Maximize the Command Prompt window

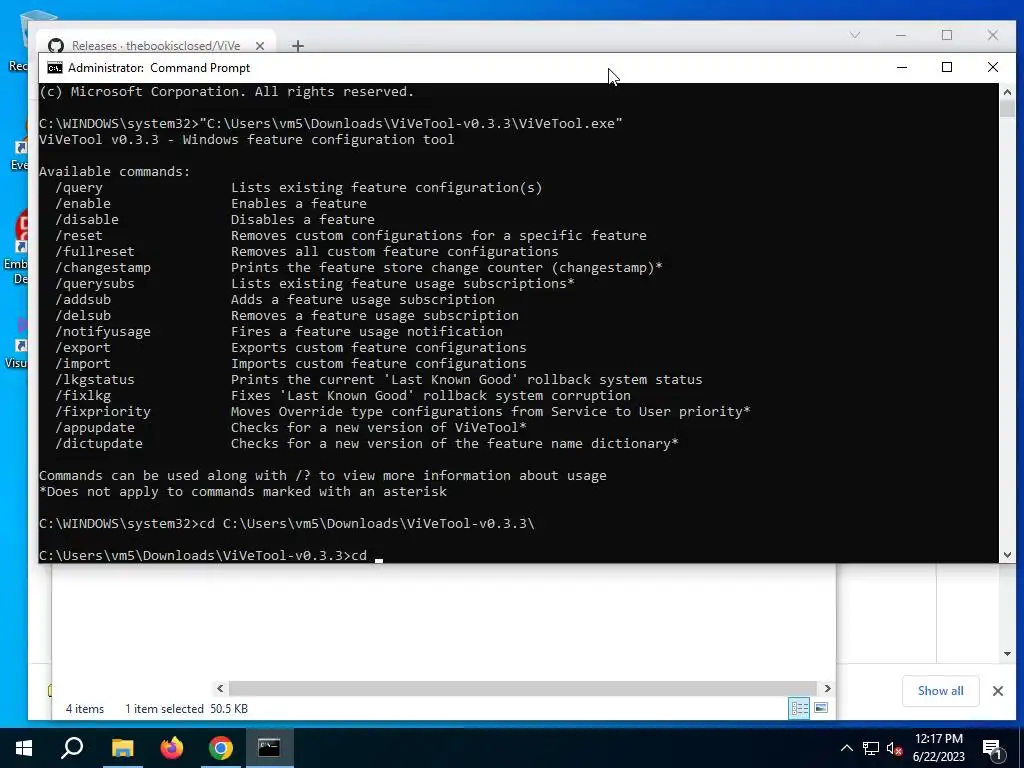coord(947,67)
